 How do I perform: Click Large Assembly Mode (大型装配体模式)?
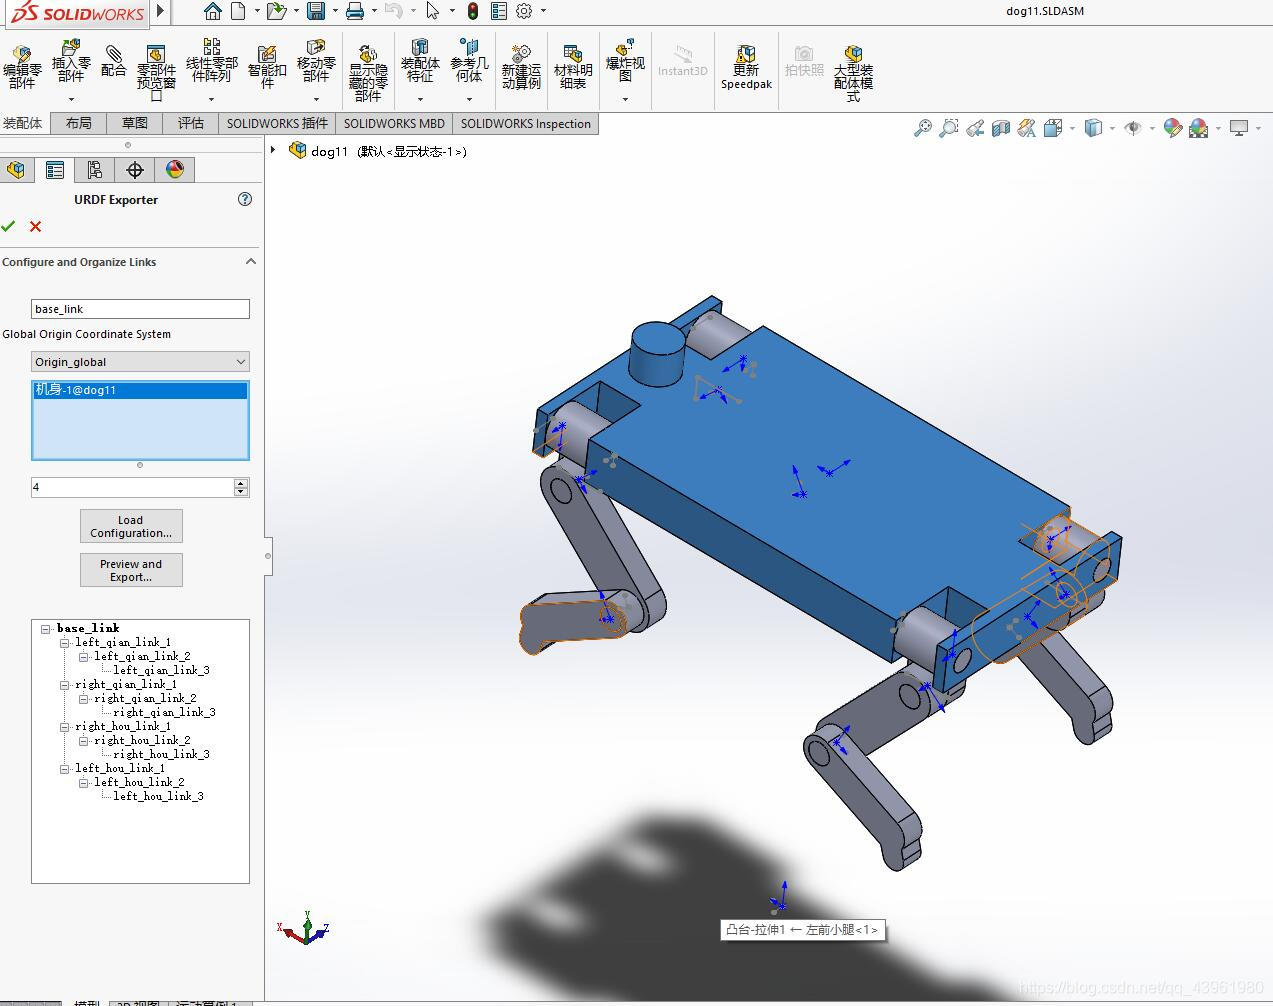pos(853,72)
